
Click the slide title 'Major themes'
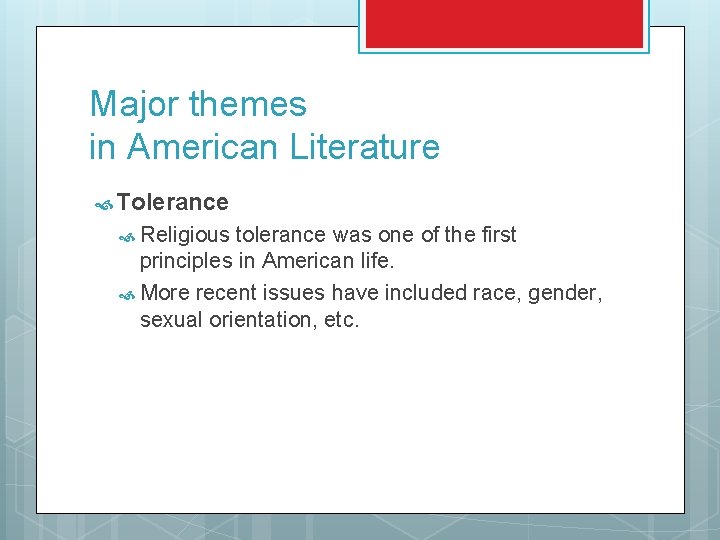click(198, 104)
